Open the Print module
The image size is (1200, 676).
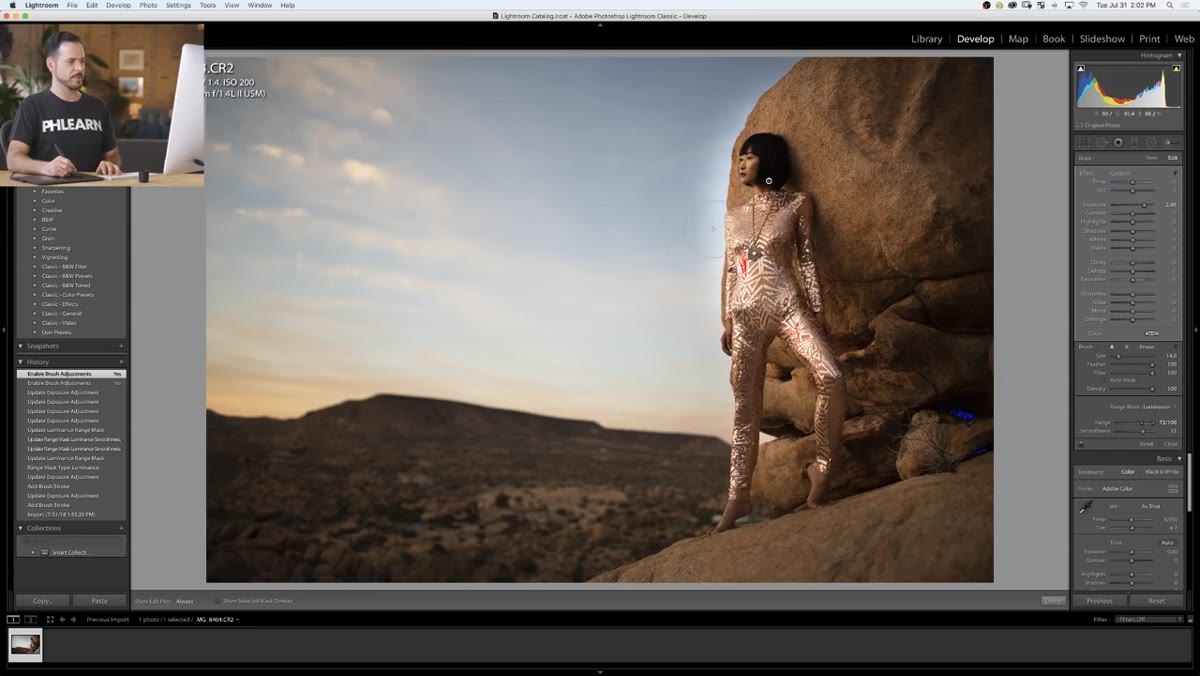[x=1149, y=39]
